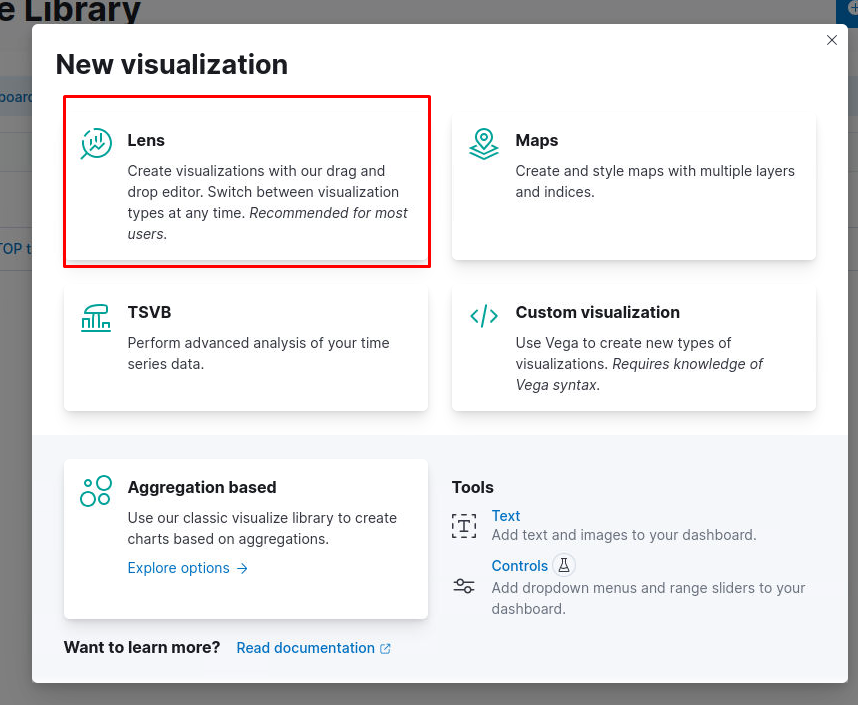Viewport: 858px width, 705px height.
Task: Click the TSVB chart icon
Action: 96,318
